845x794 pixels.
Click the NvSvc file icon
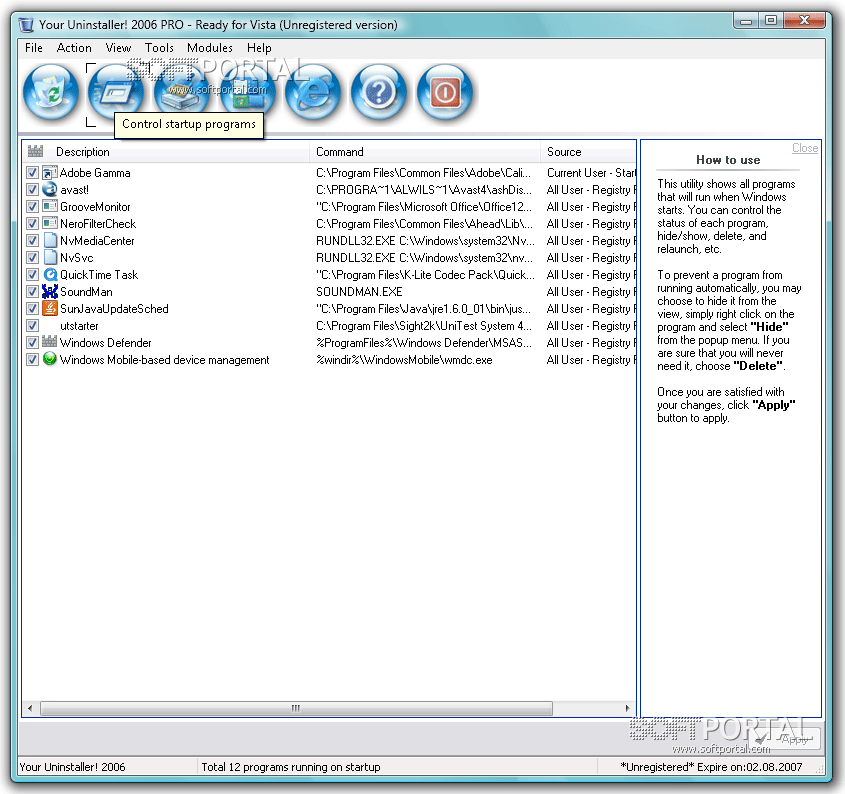50,257
